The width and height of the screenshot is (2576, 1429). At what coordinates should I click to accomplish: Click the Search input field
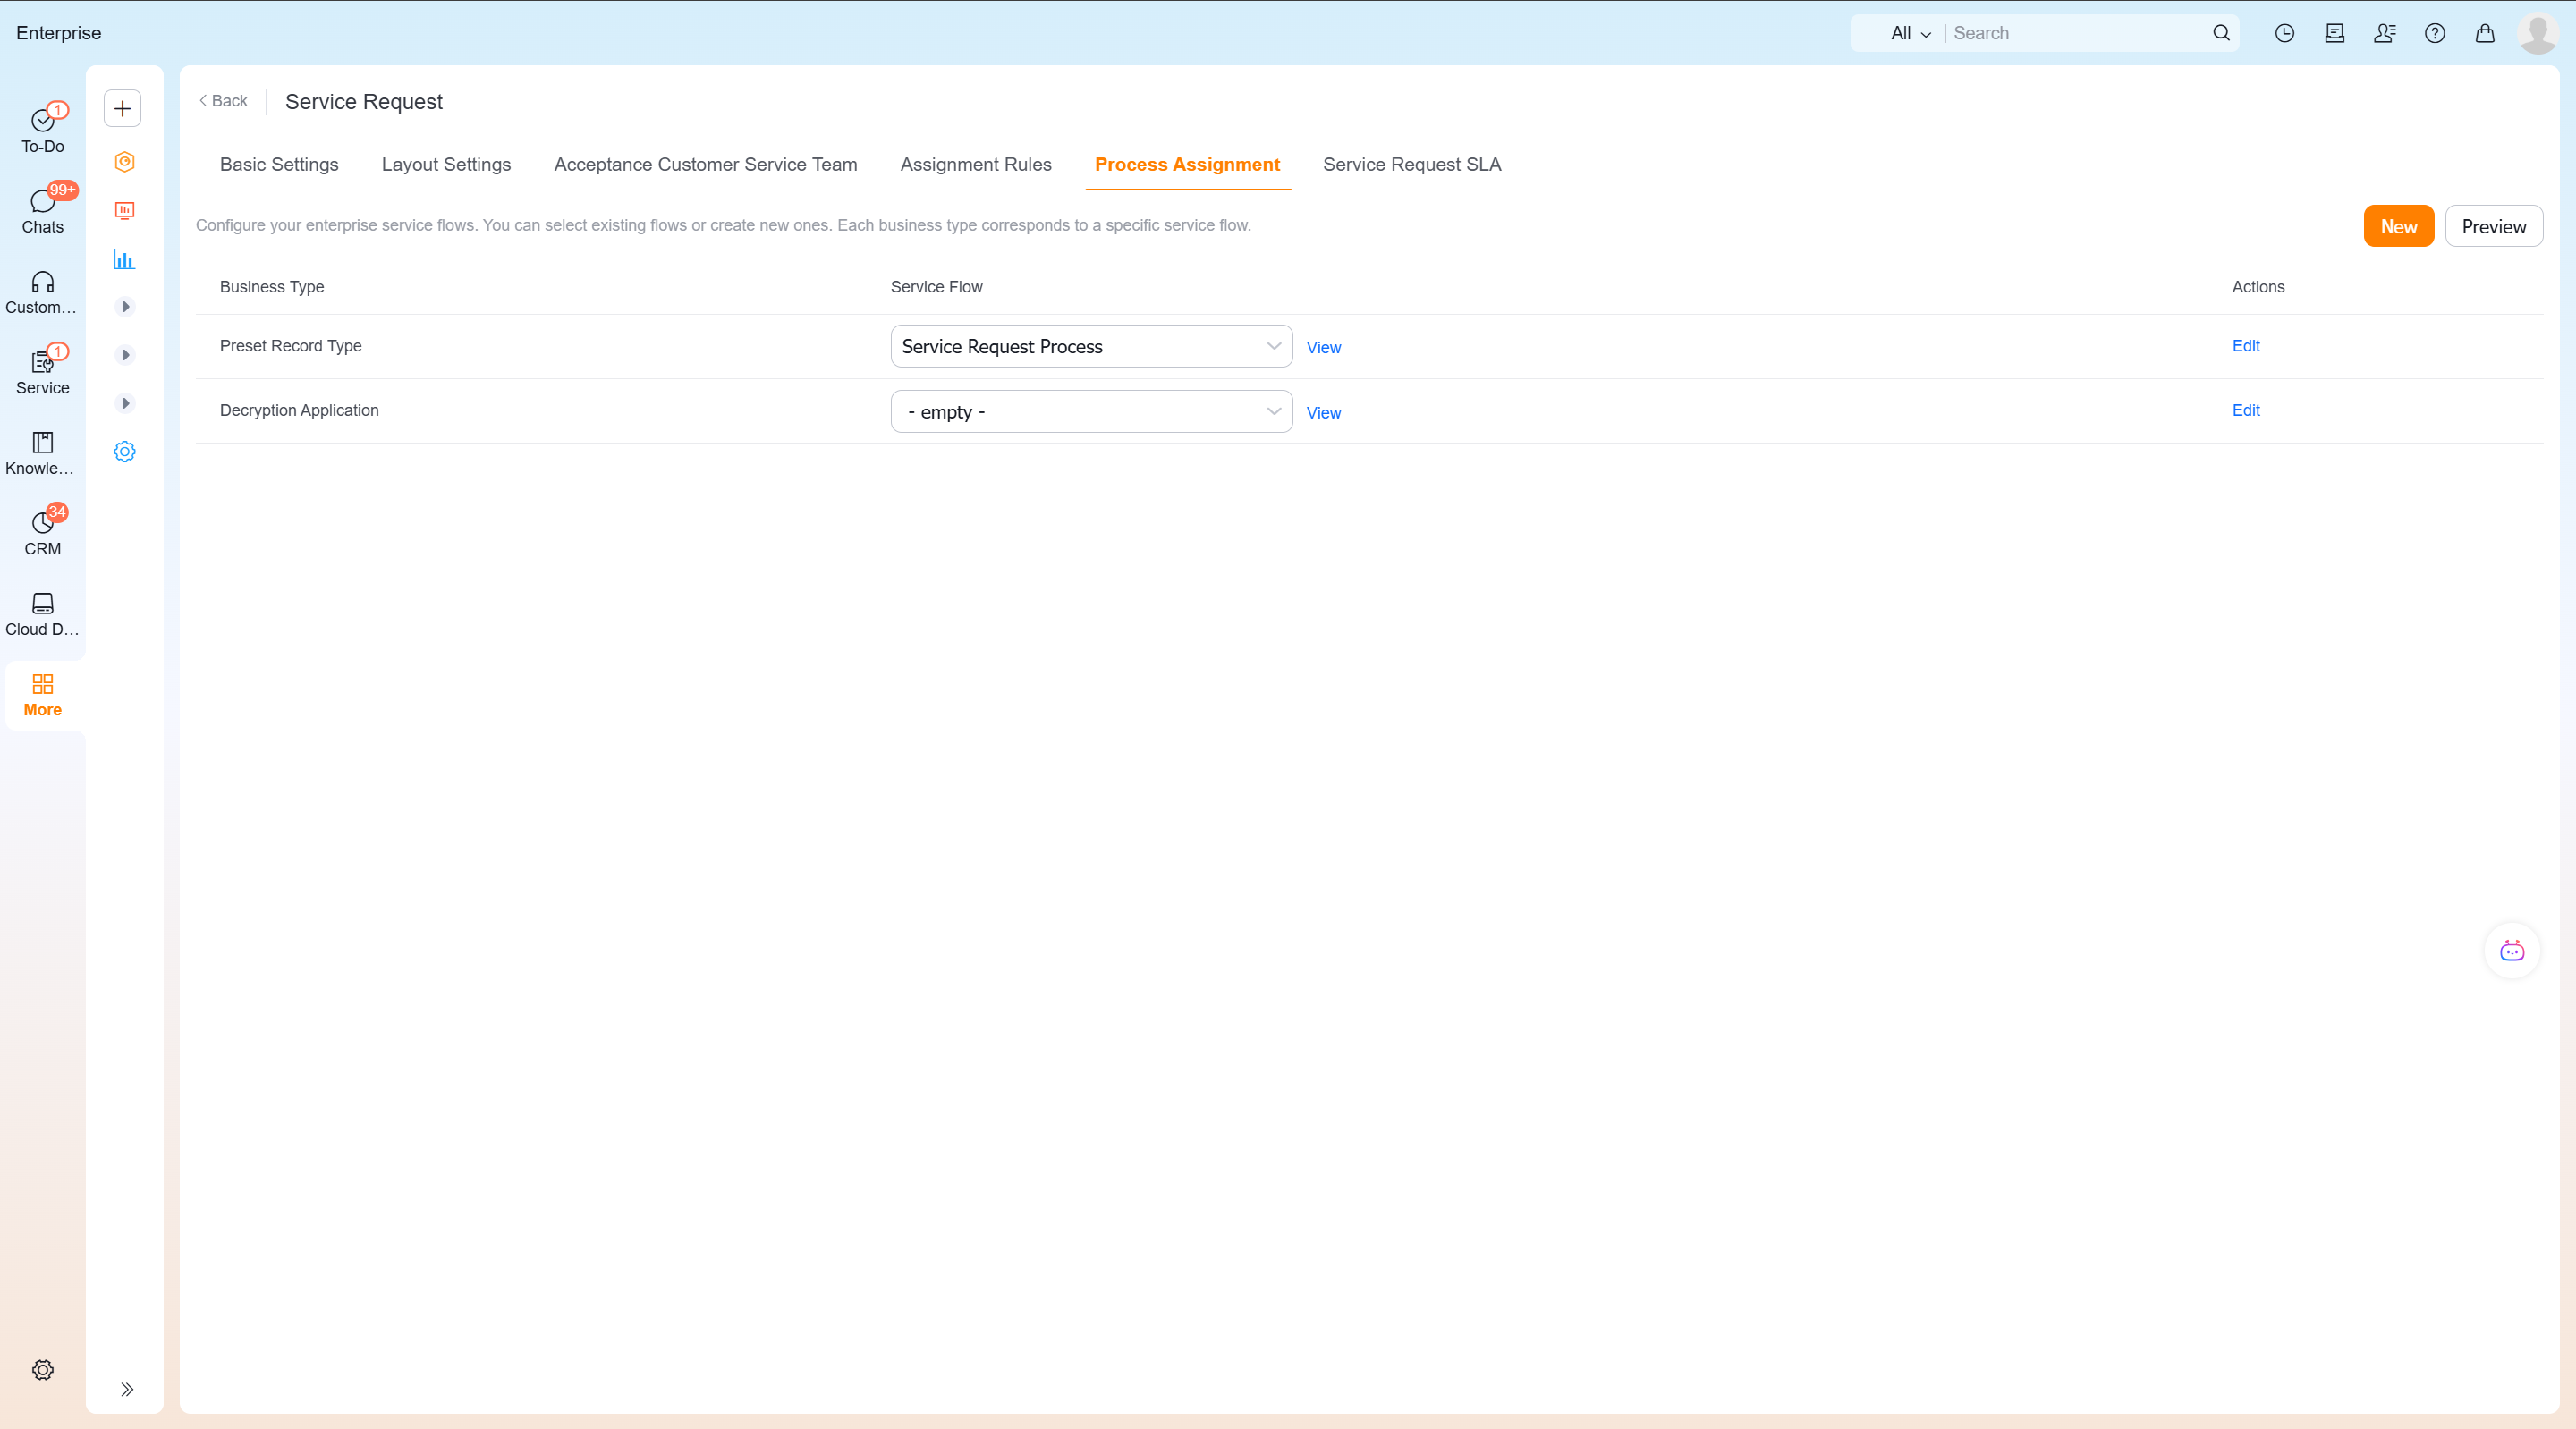click(2078, 33)
